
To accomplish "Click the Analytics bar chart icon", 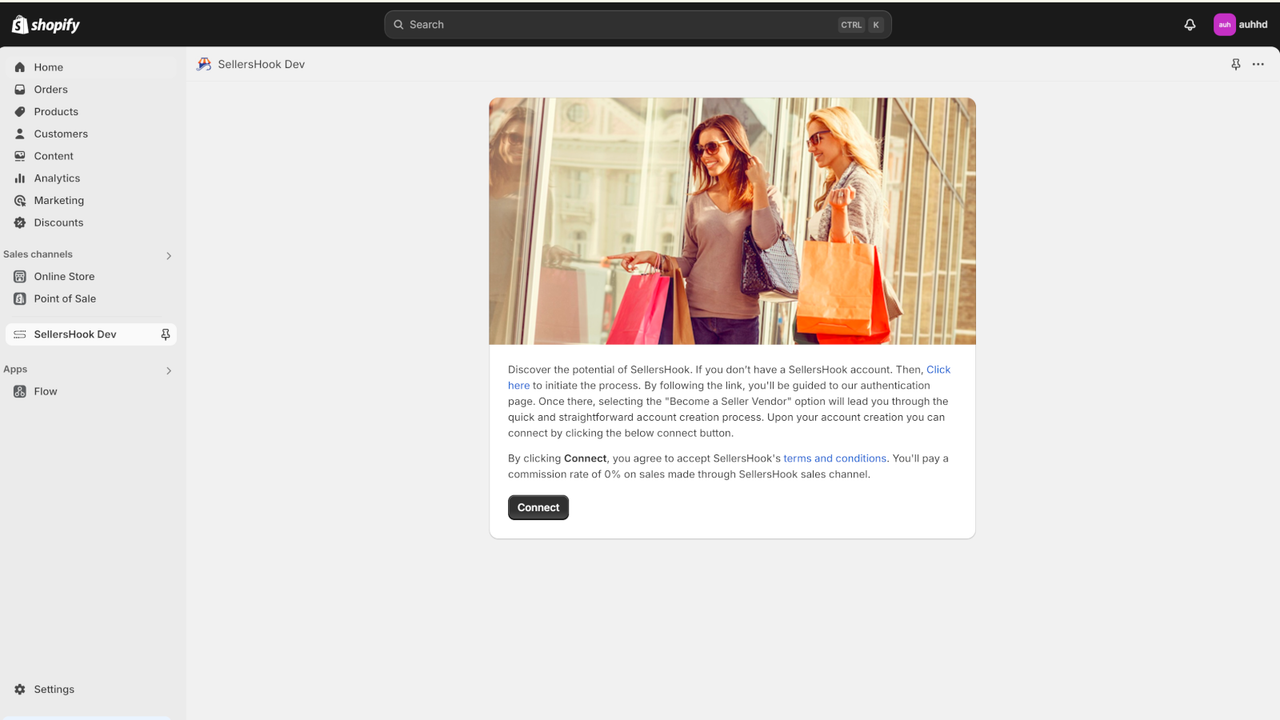I will (x=20, y=178).
